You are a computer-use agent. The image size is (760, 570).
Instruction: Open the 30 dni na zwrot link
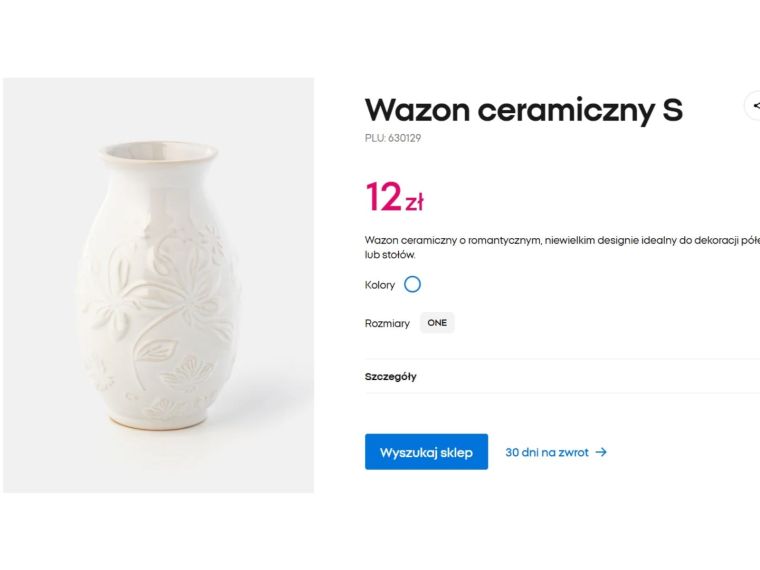pos(546,452)
